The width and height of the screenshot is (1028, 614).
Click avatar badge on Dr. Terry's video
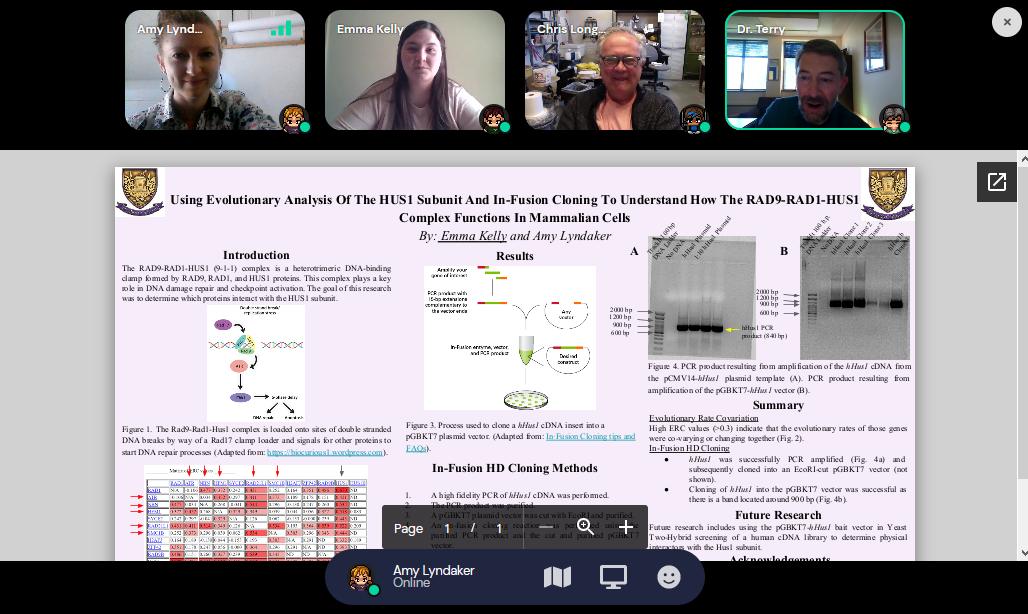coord(893,119)
